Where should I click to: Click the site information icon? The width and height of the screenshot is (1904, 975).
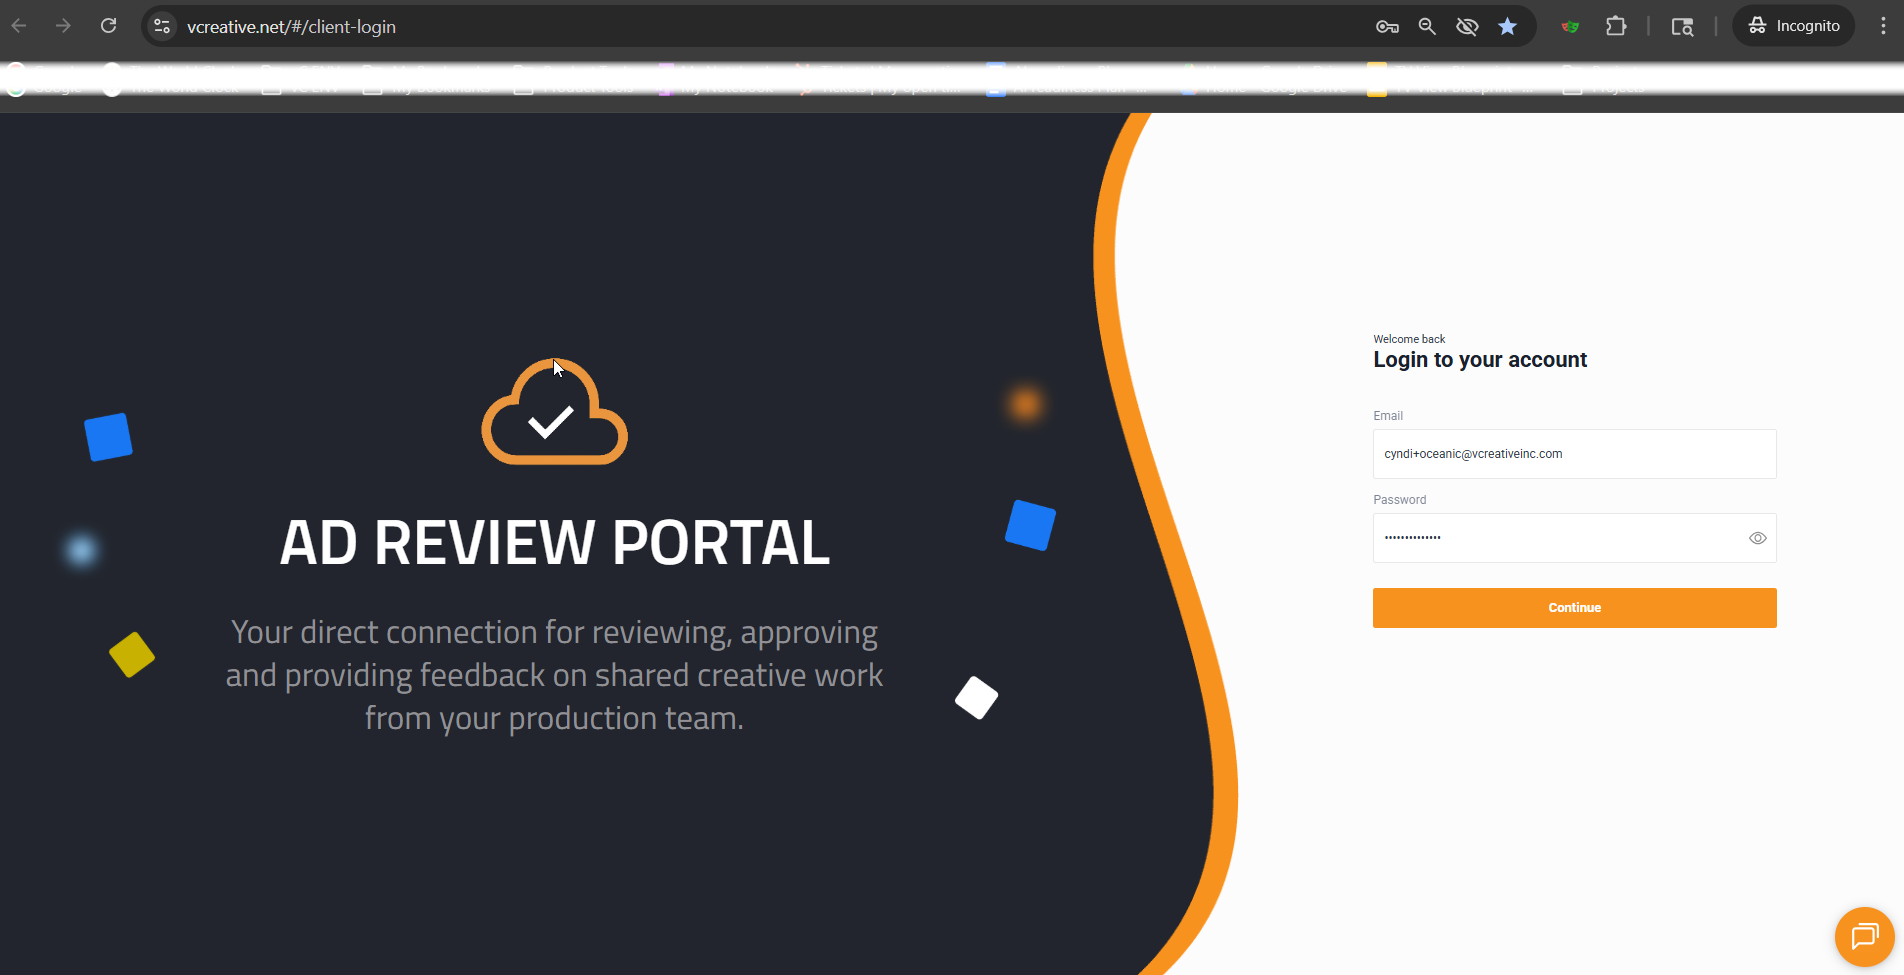[x=162, y=27]
